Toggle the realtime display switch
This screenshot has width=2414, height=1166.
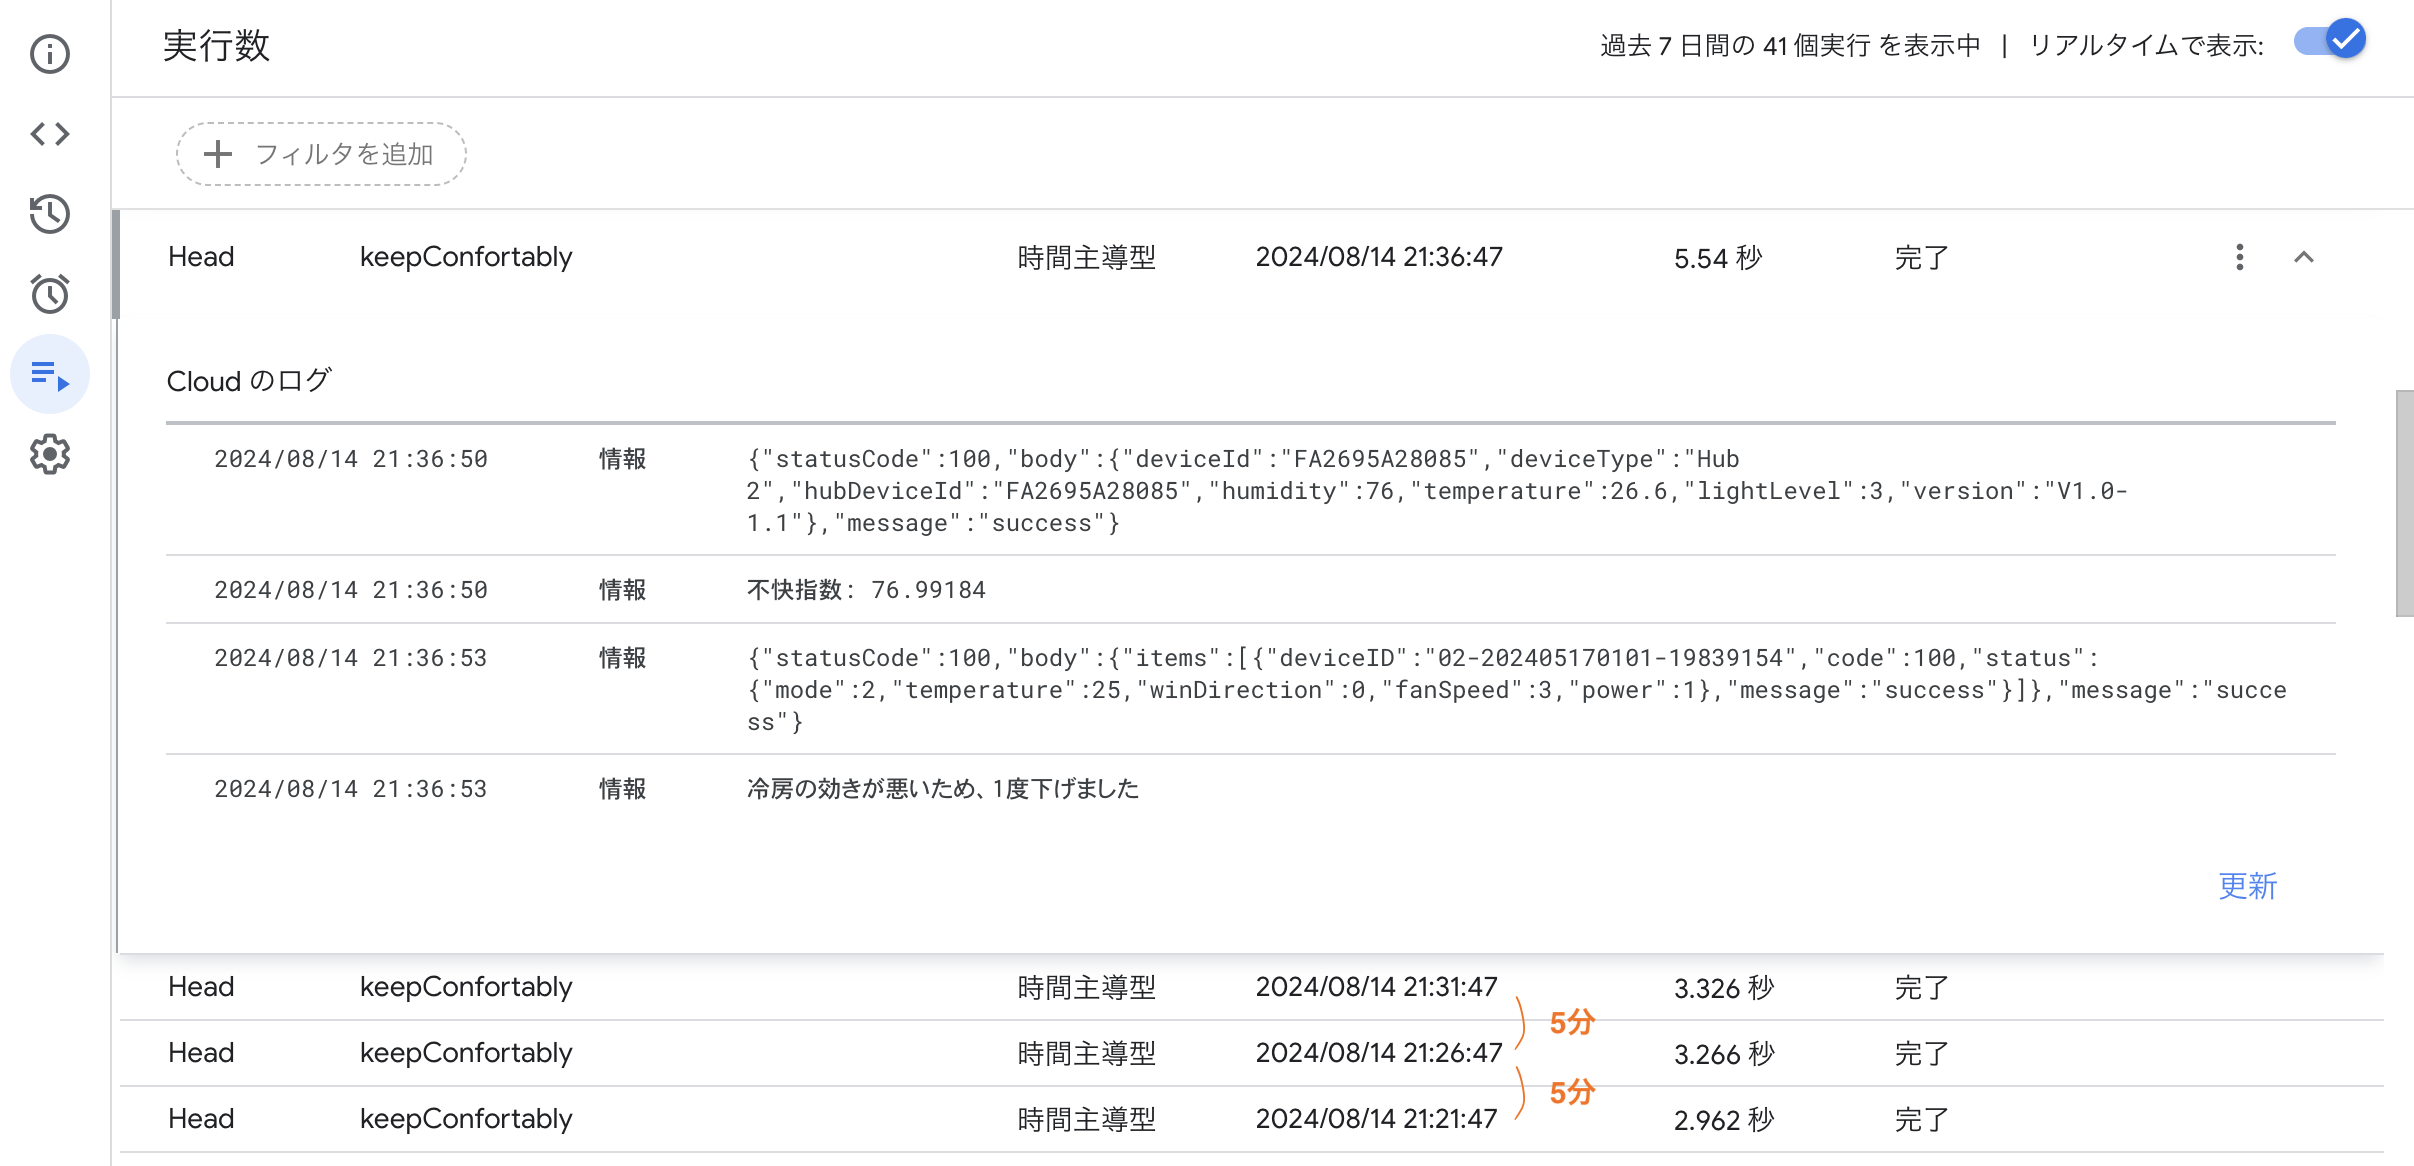pos(2330,42)
